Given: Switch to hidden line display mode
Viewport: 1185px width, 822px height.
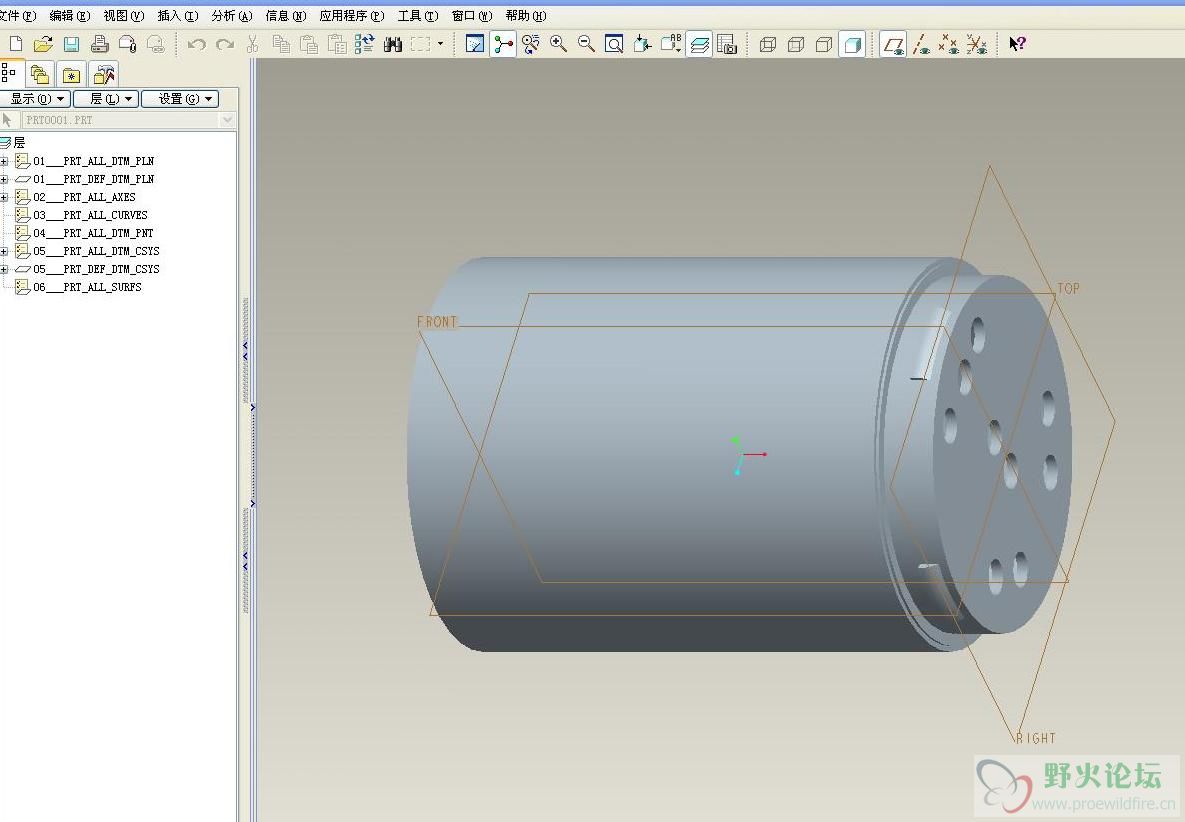Looking at the screenshot, I should [796, 45].
